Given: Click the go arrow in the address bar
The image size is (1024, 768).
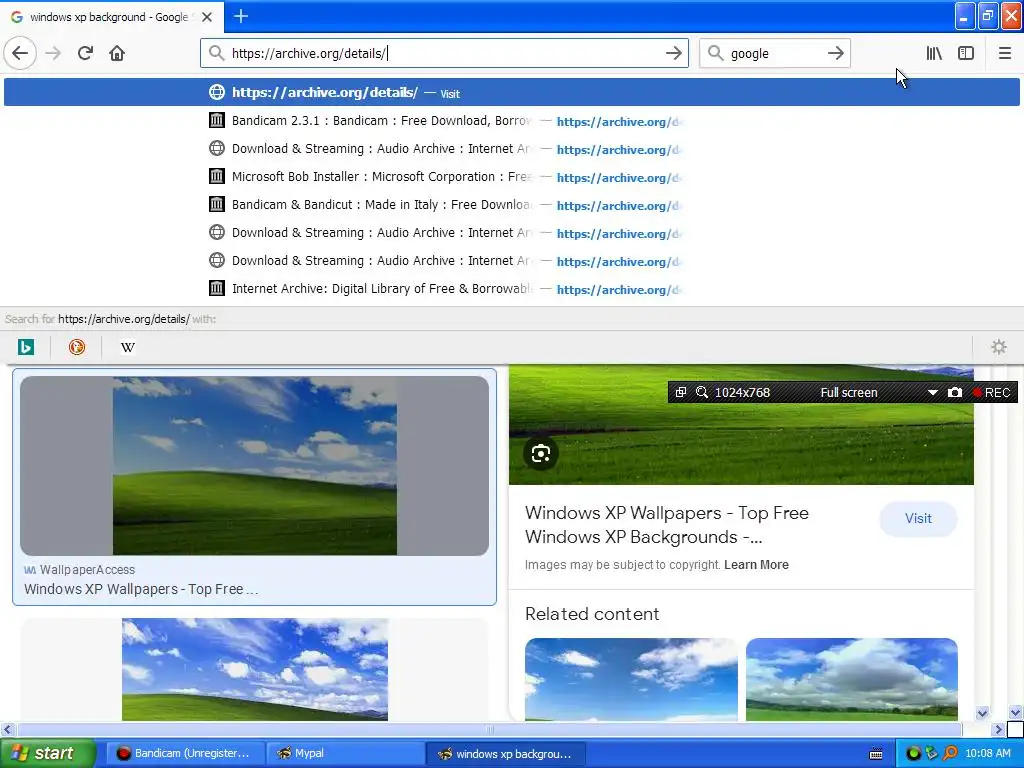Looking at the screenshot, I should pyautogui.click(x=673, y=53).
